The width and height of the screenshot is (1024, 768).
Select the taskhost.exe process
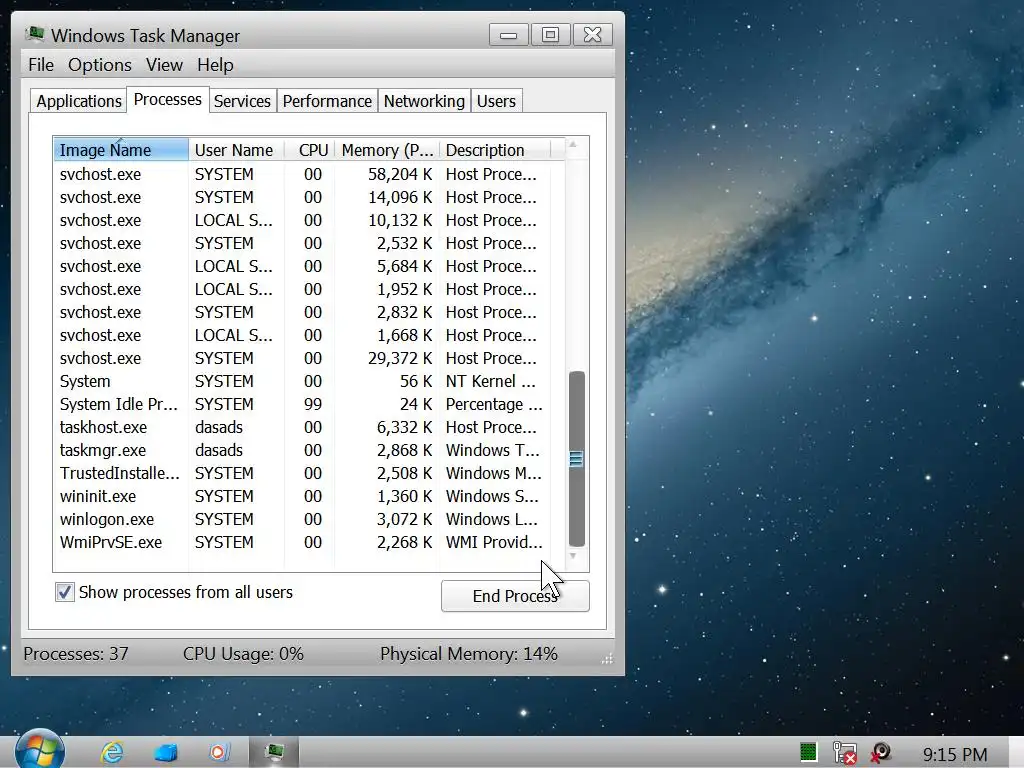pyautogui.click(x=302, y=427)
